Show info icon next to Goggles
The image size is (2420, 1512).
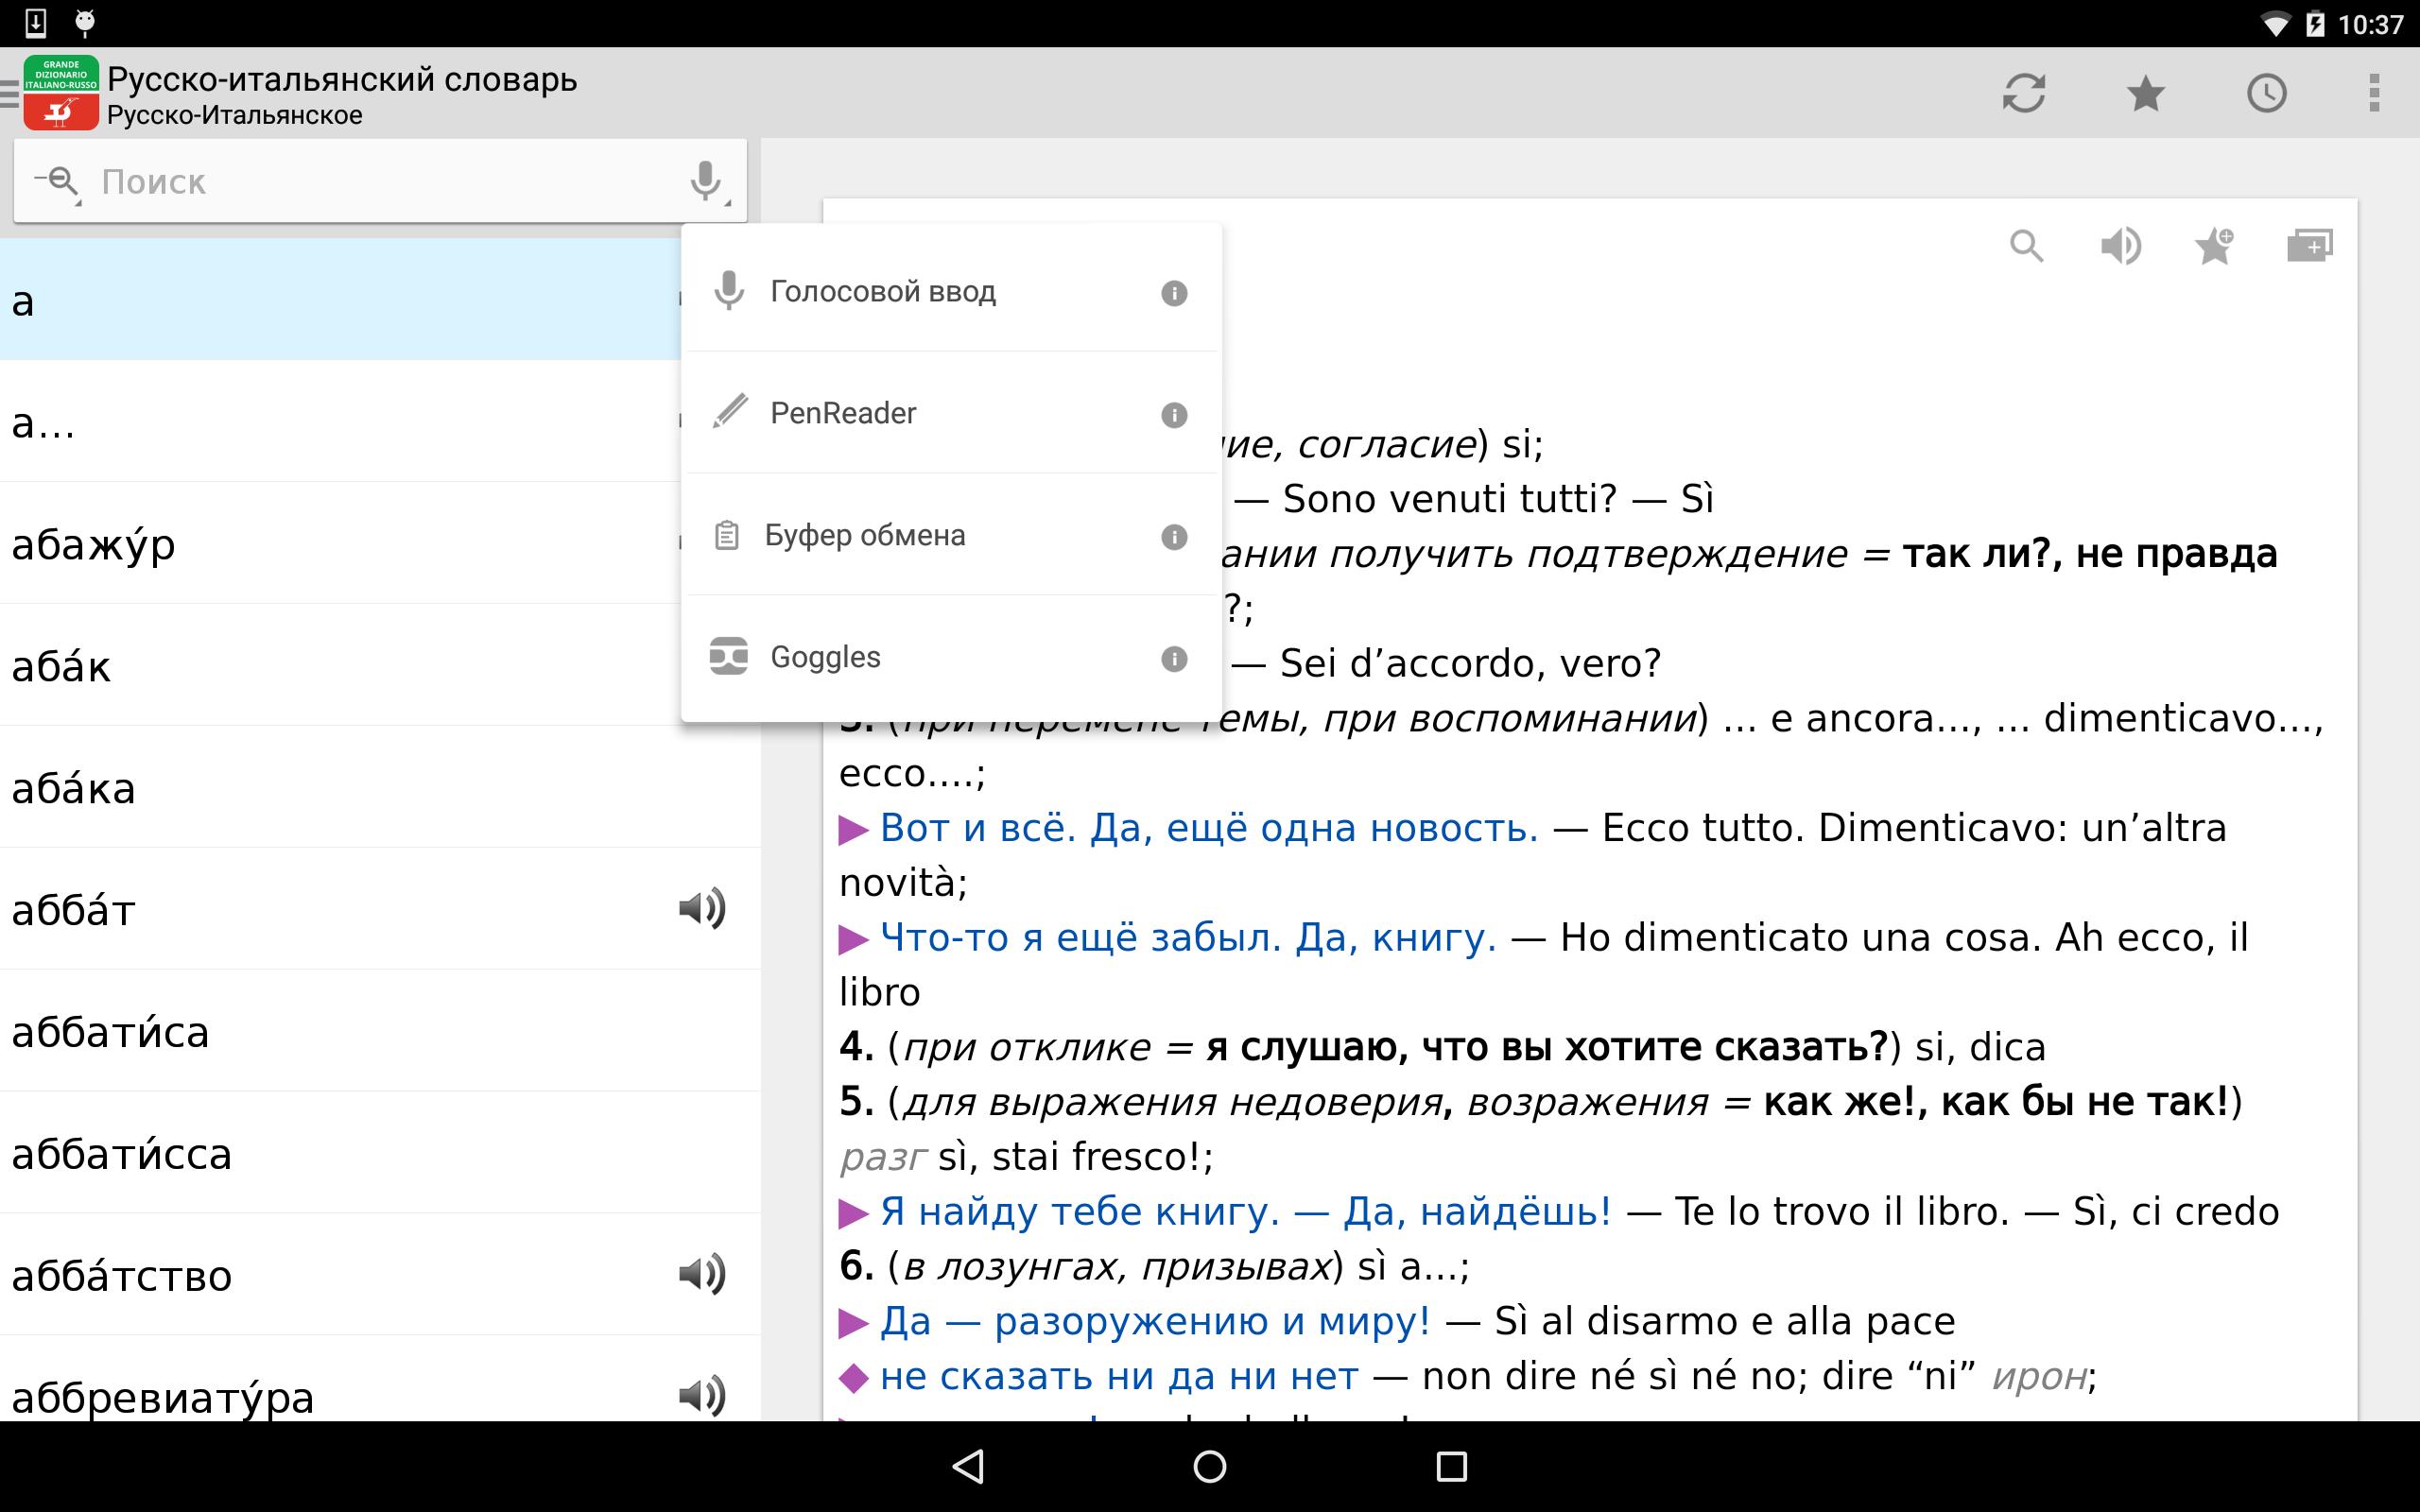pyautogui.click(x=1174, y=659)
